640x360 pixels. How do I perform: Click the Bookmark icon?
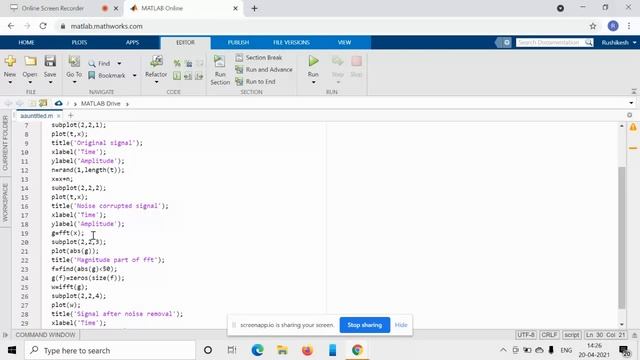92,75
